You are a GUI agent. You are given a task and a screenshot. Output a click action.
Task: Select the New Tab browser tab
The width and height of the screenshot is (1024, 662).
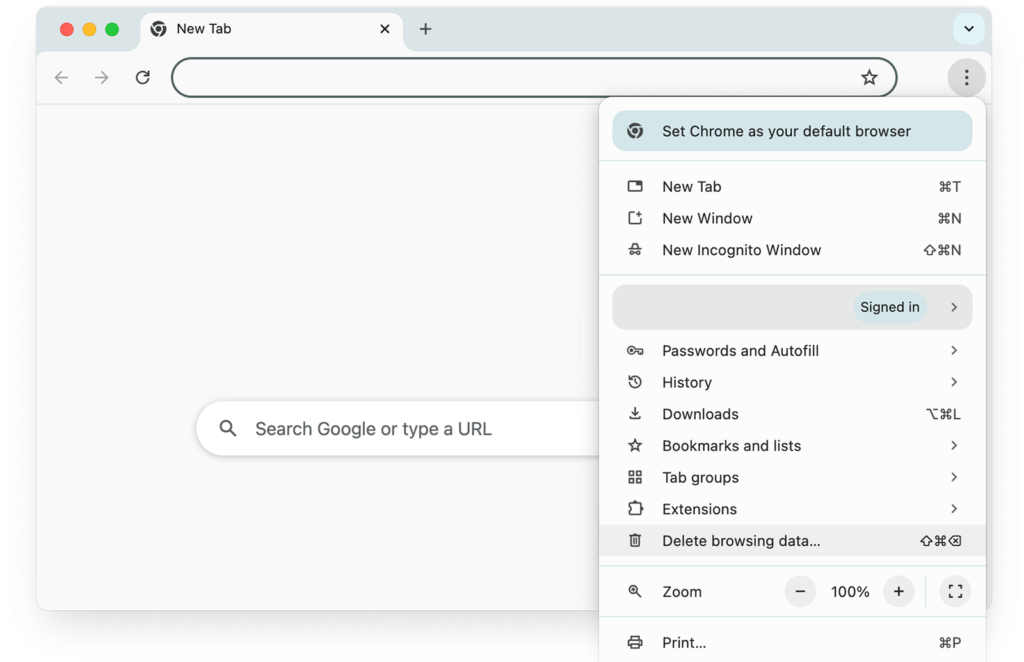pos(272,30)
